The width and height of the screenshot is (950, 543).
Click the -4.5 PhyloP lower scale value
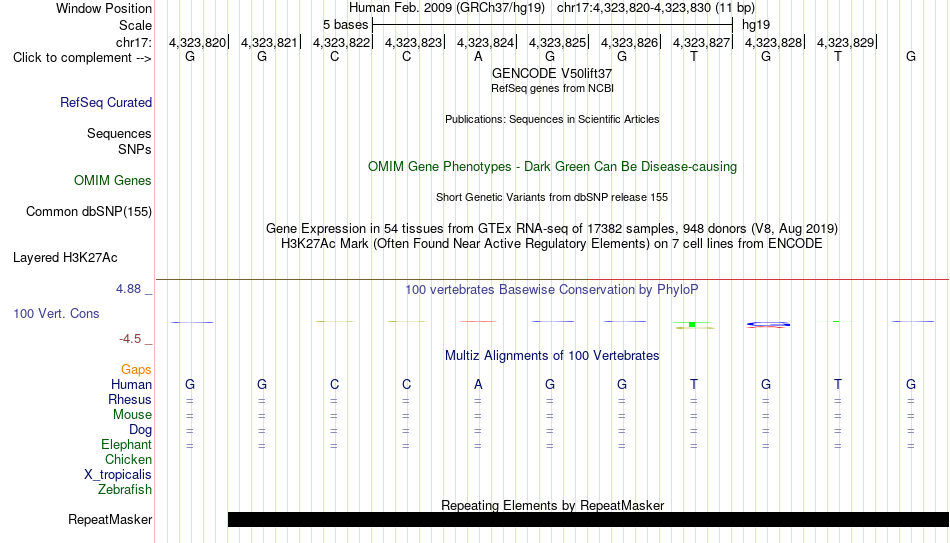[130, 339]
